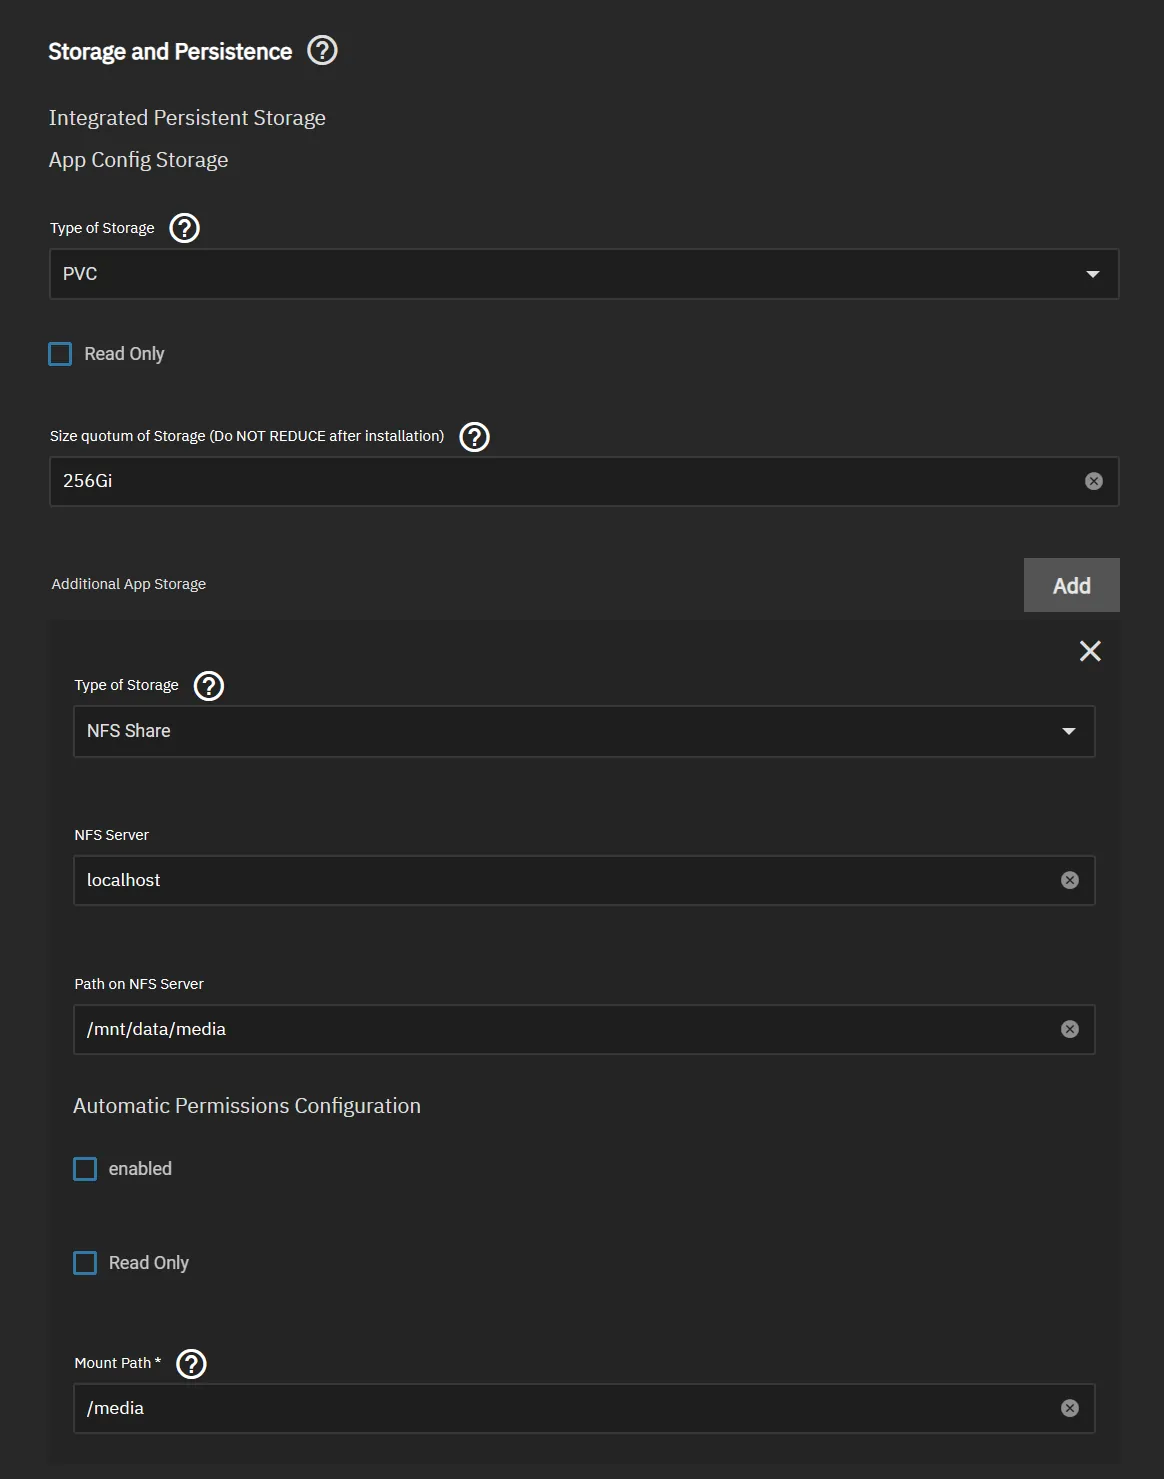Add another Additional App Storage entry

[x=1071, y=585]
